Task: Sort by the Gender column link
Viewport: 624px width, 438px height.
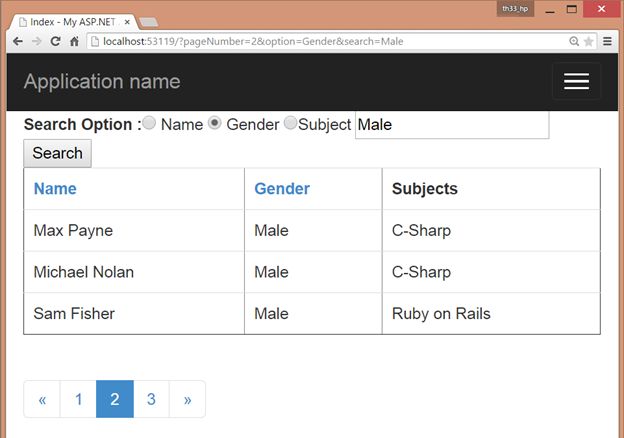Action: coord(282,188)
